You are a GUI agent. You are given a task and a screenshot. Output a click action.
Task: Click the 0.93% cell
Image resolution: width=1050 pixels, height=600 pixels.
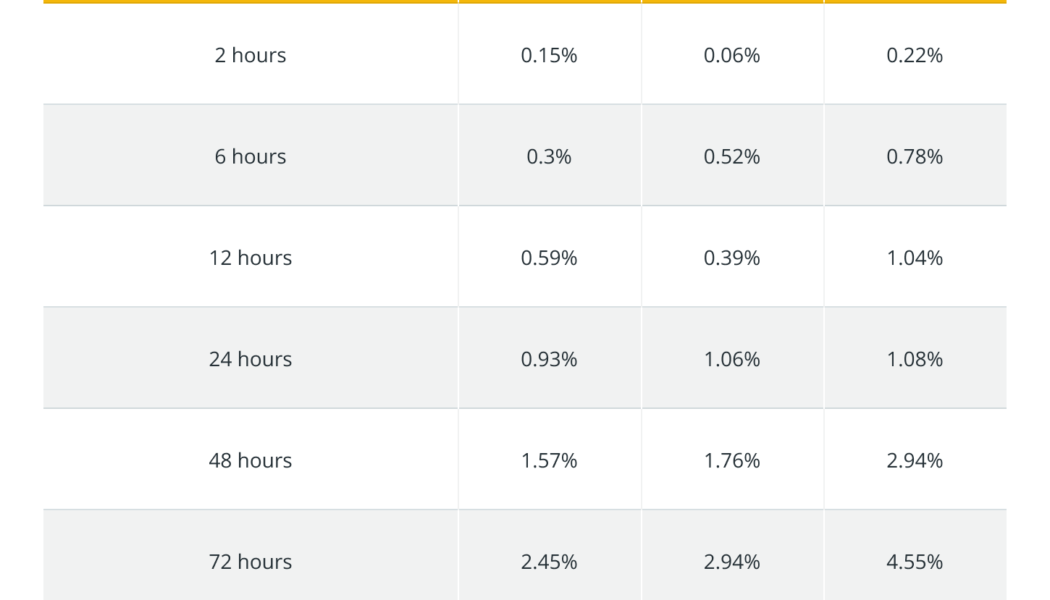549,359
